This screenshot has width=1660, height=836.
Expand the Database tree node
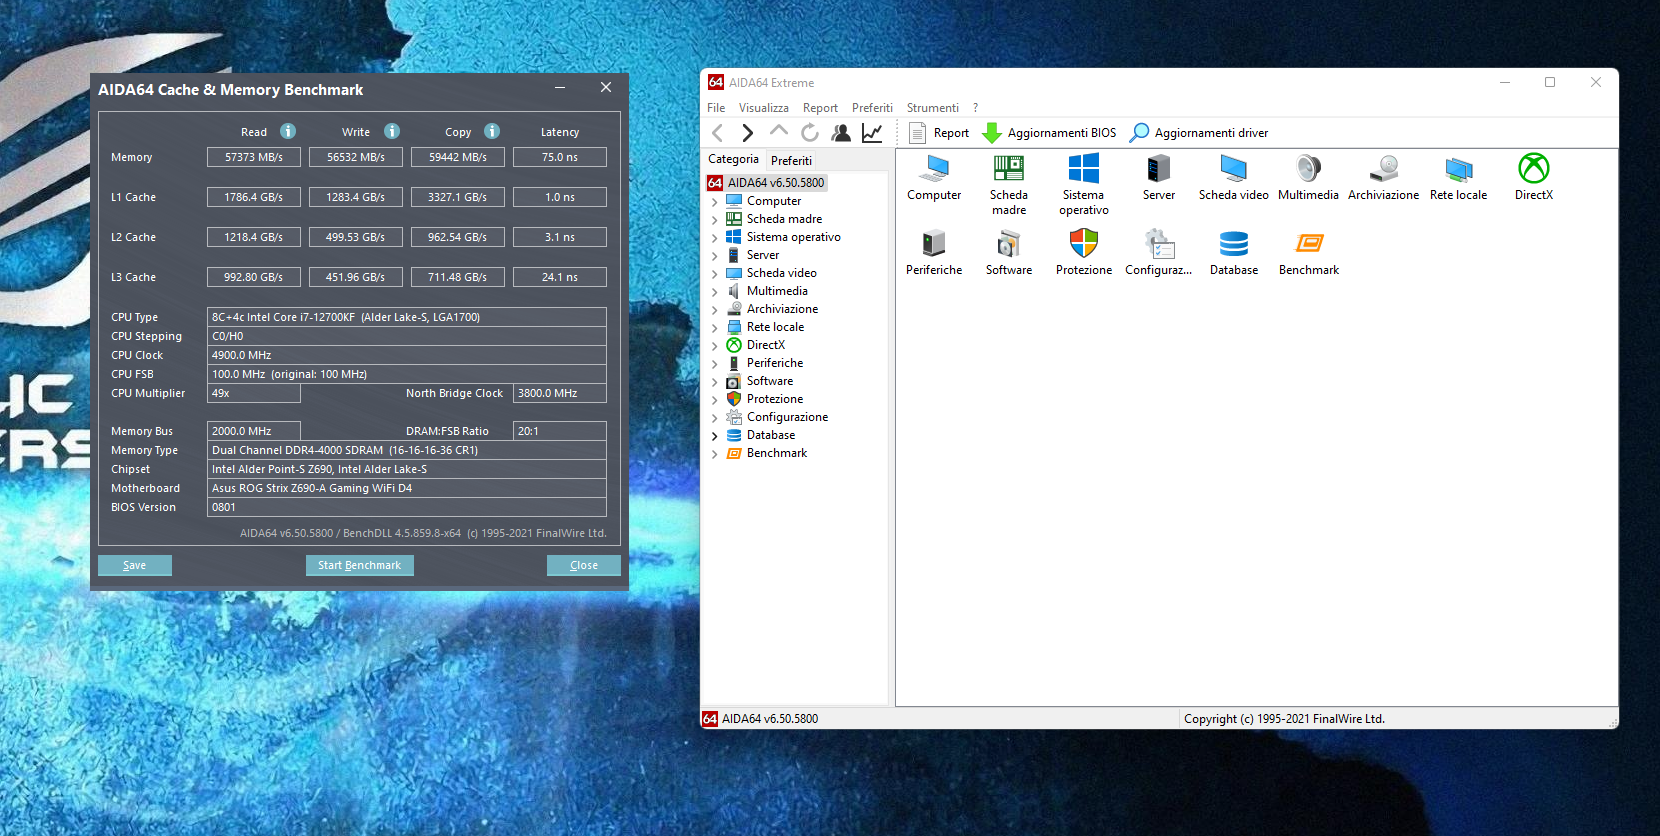tap(714, 435)
